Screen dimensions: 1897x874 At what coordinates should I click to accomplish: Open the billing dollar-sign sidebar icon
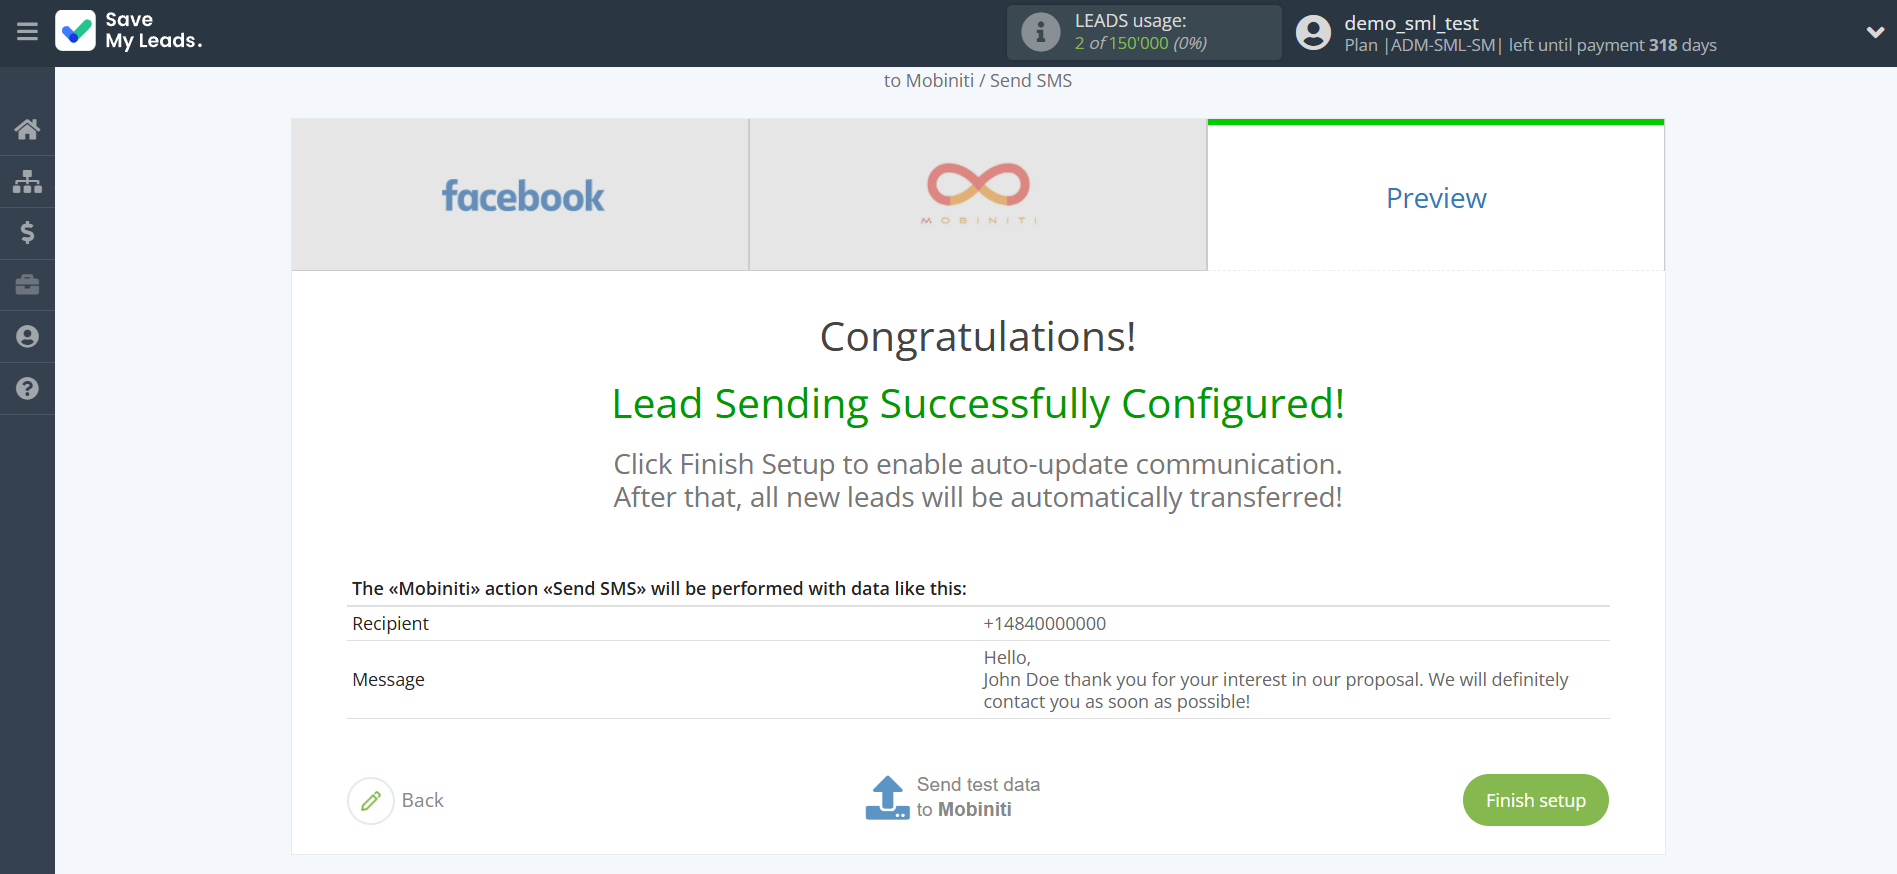[27, 233]
